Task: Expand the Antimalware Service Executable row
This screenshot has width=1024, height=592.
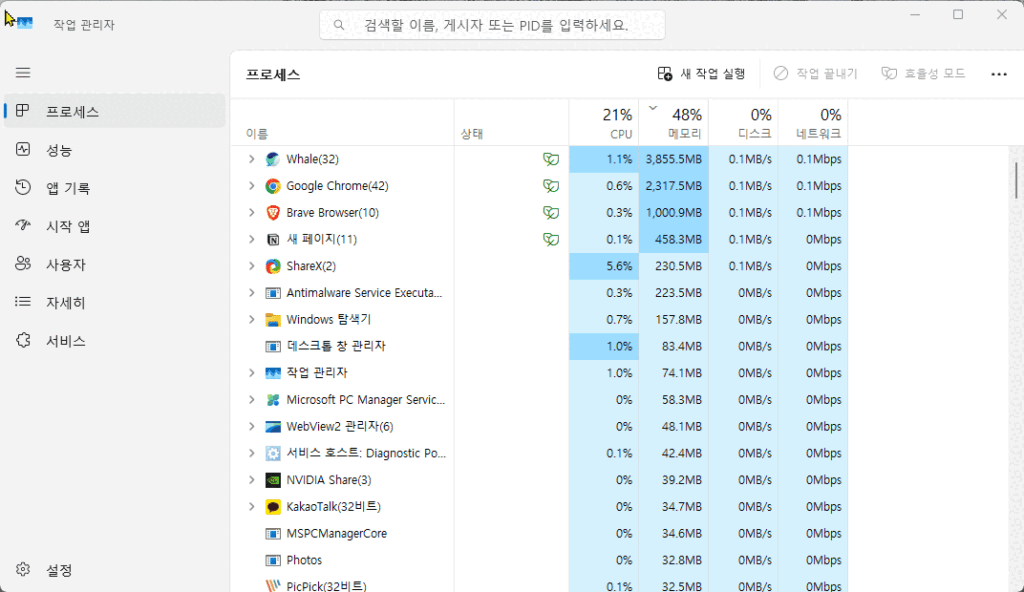Action: coord(251,293)
